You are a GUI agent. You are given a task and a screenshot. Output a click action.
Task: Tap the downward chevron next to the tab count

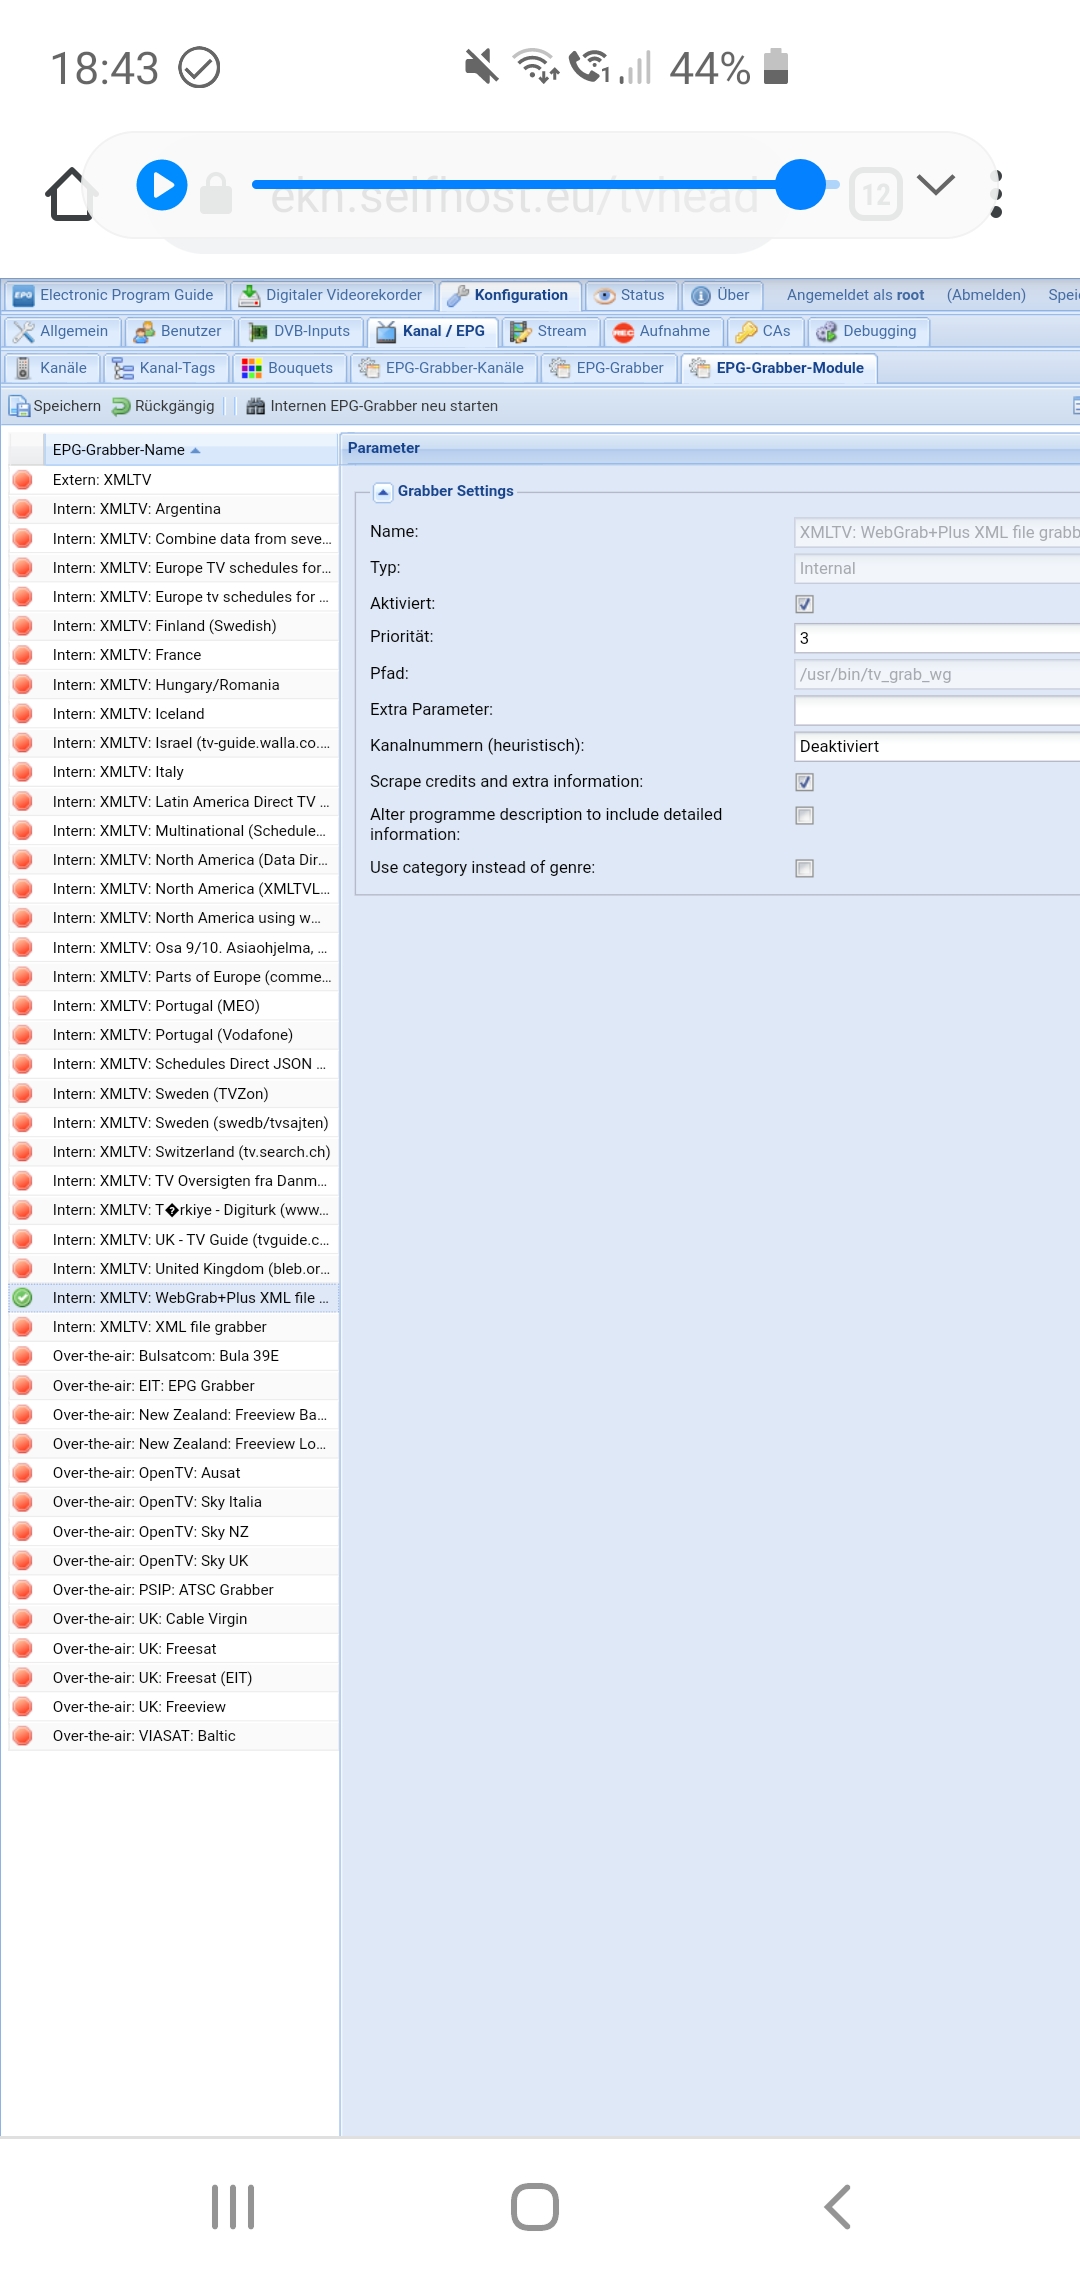936,184
